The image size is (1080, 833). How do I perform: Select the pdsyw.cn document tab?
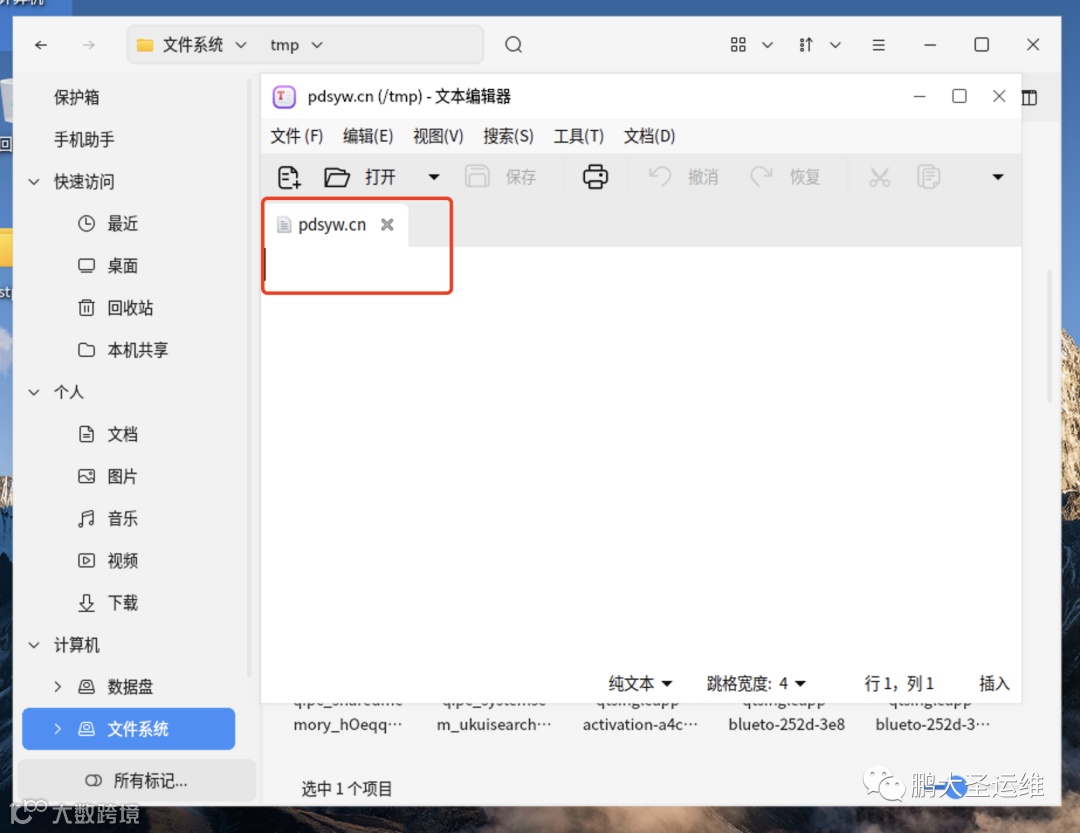pos(331,225)
